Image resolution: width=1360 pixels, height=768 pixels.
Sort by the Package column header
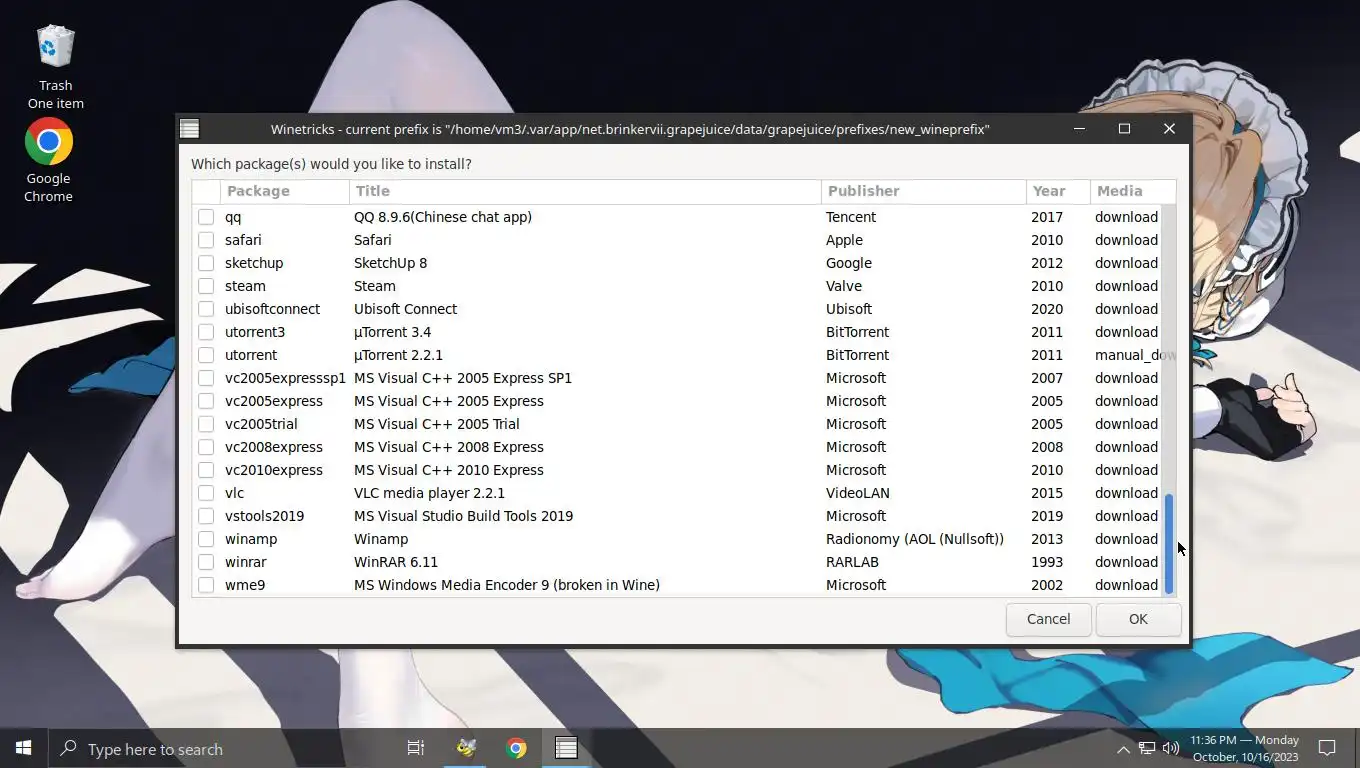tap(285, 191)
